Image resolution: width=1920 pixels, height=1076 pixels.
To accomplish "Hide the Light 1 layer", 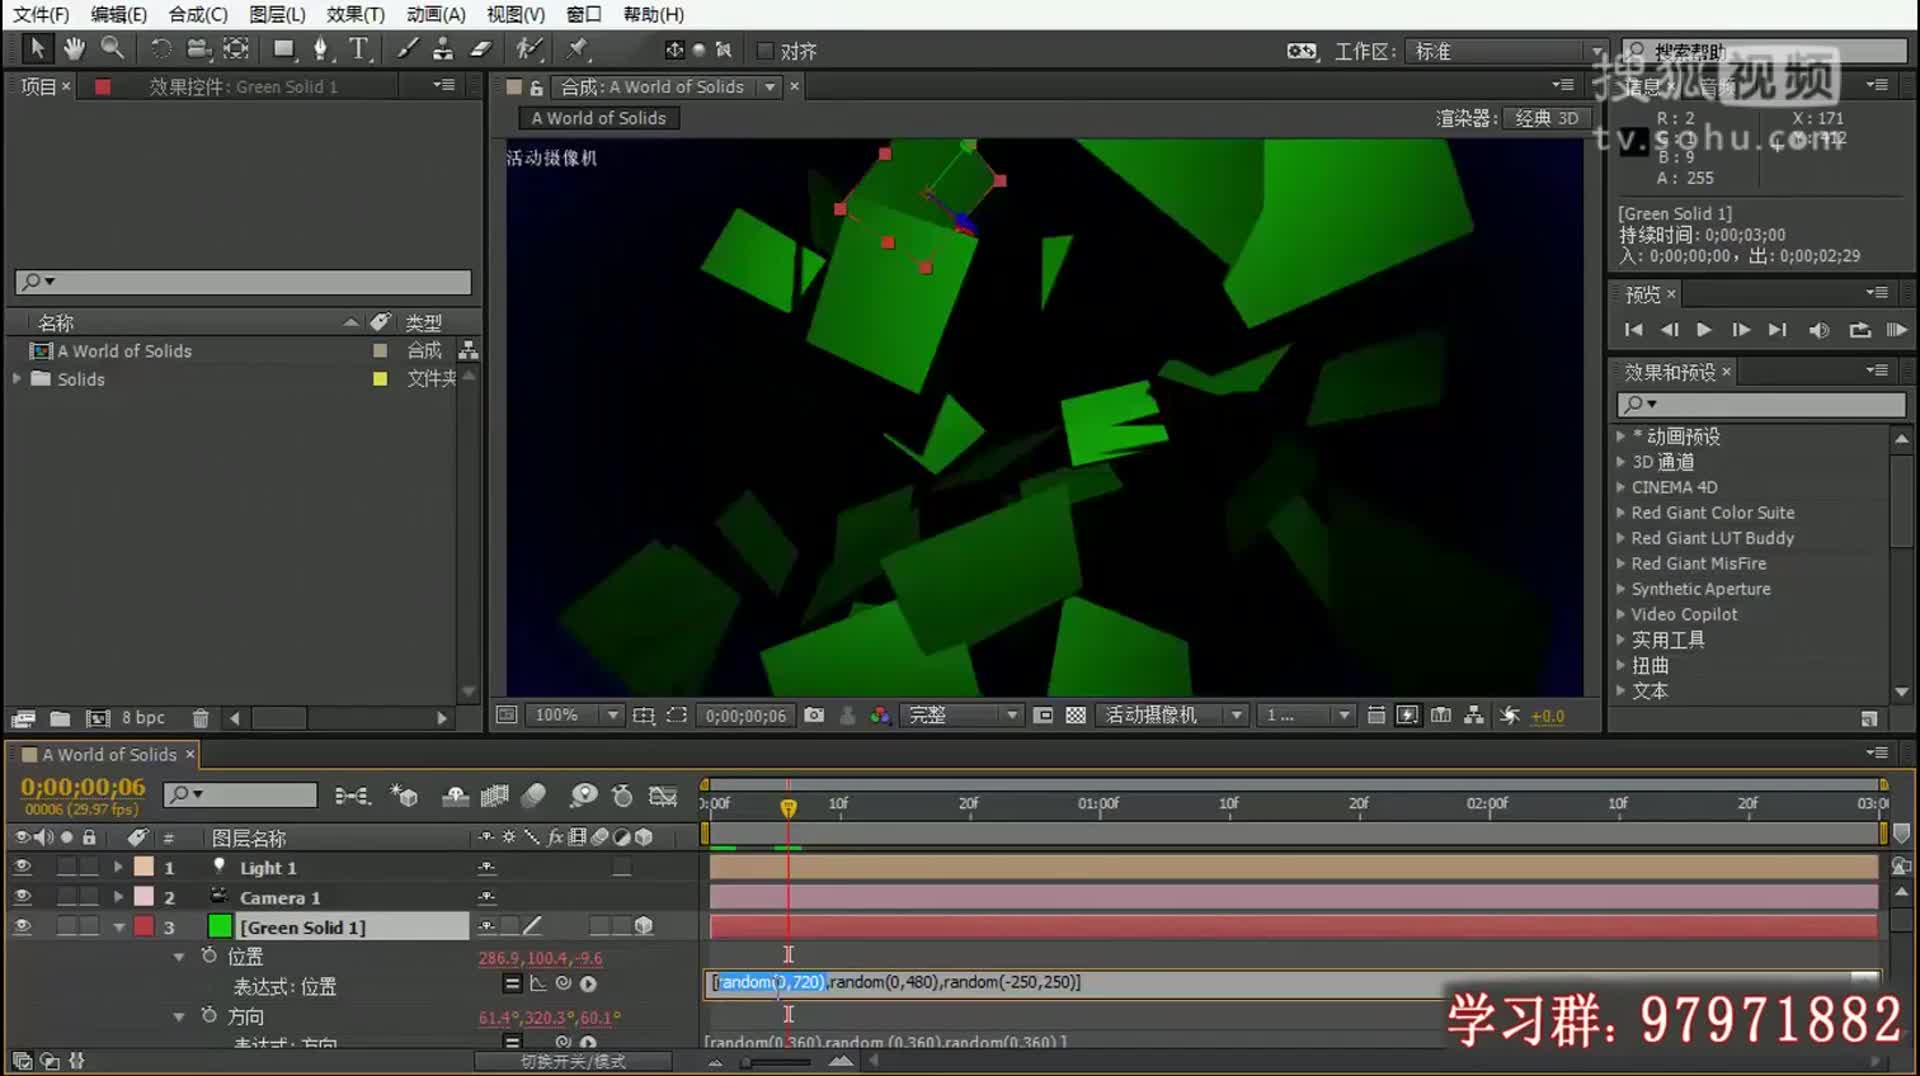I will (x=22, y=867).
